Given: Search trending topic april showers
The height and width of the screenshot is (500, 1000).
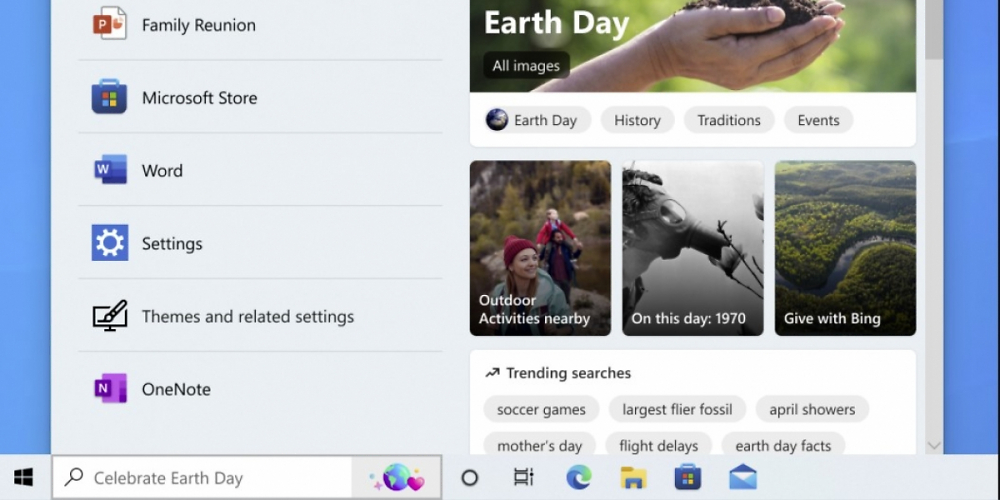Looking at the screenshot, I should (812, 409).
